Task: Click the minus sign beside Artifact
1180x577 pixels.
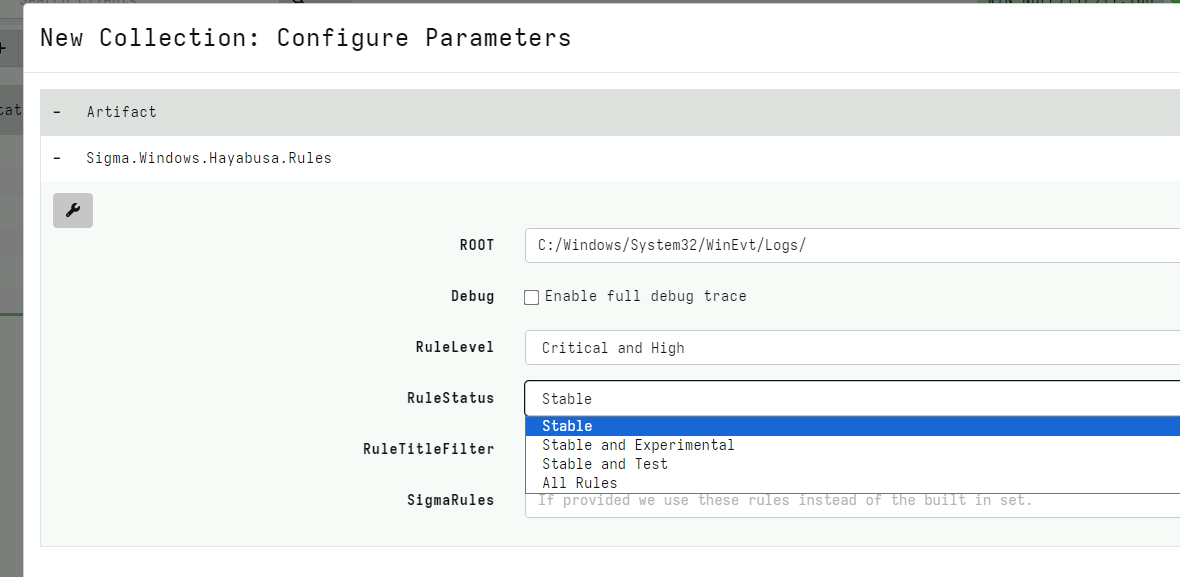Action: (57, 111)
